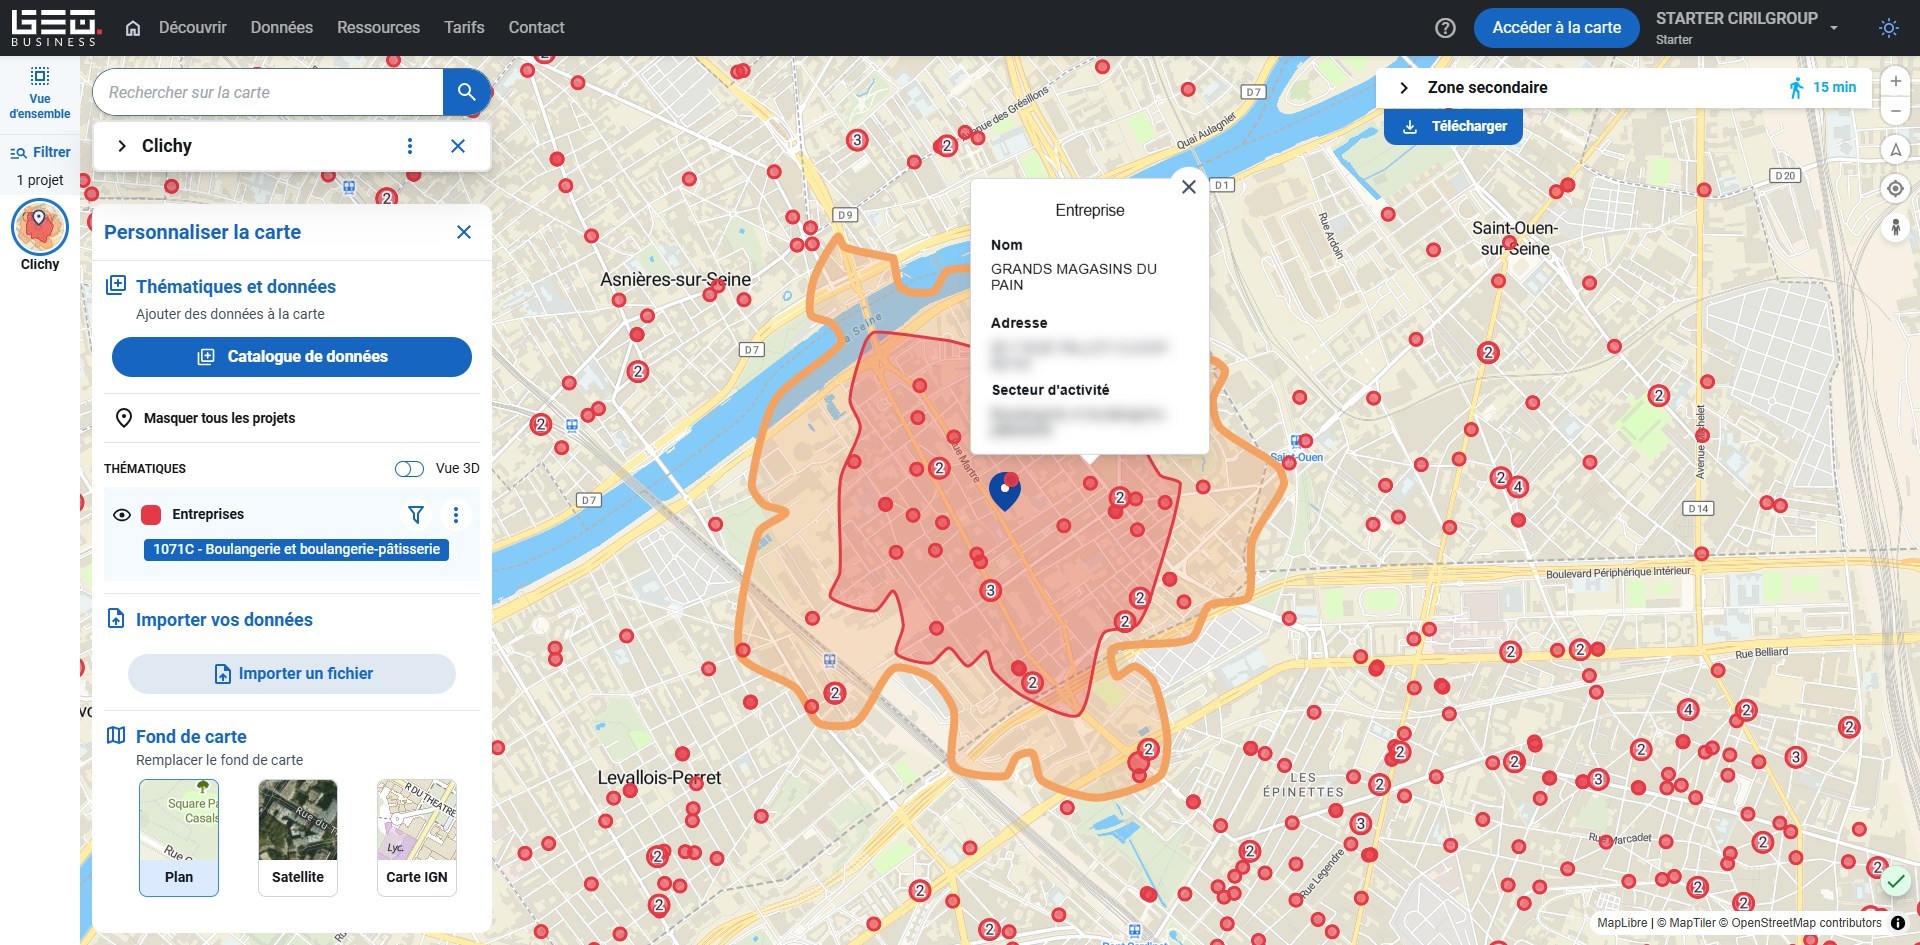Hide the Entreprises layer with eye icon
This screenshot has width=1920, height=945.
pos(122,515)
